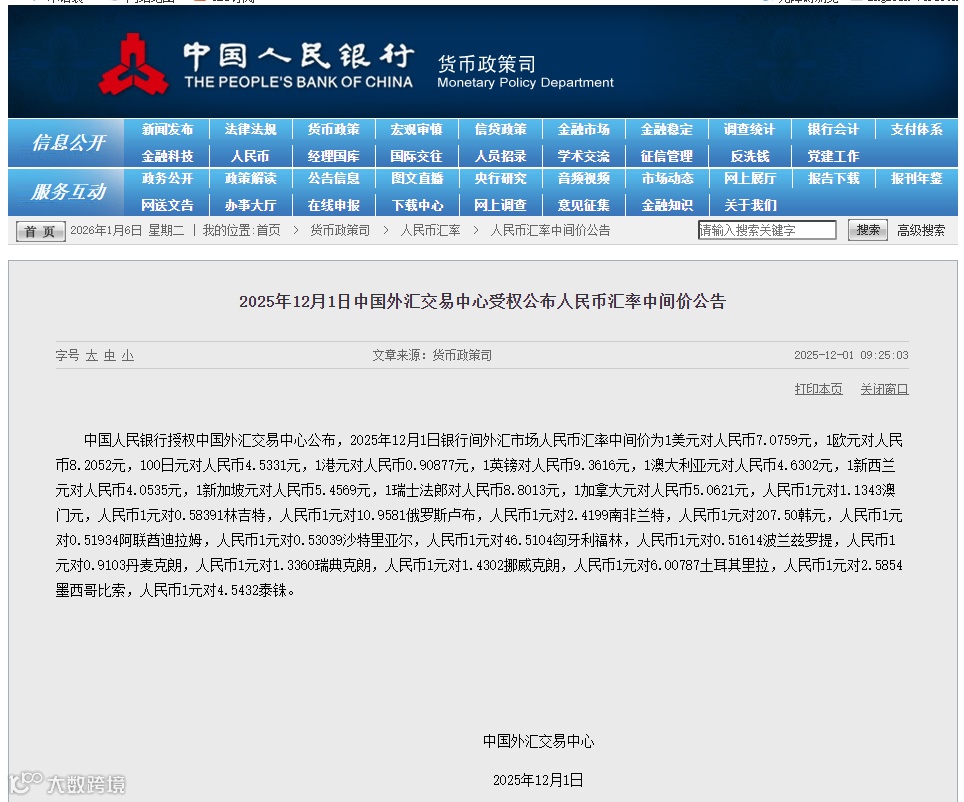Click the article title heading
The image size is (964, 802).
coord(482,301)
